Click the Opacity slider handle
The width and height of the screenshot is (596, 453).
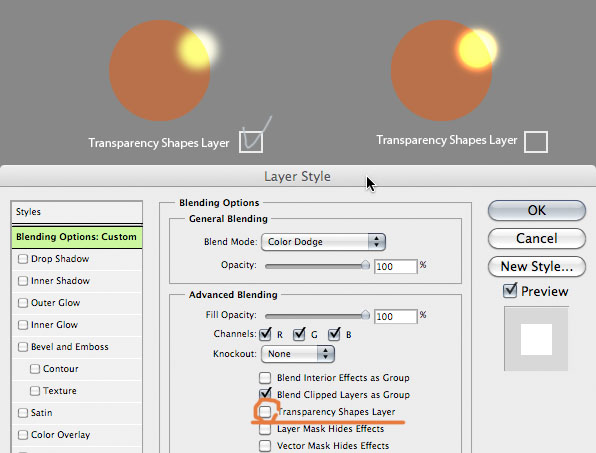365,265
